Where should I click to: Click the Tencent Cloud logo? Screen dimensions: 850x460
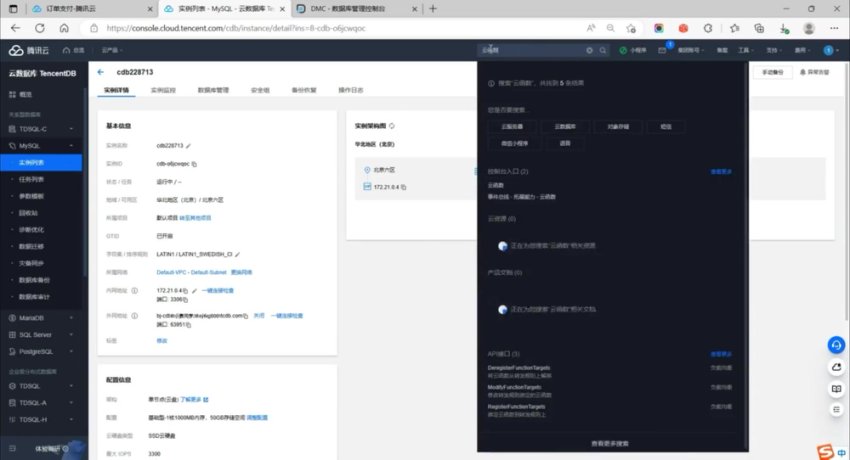(x=29, y=50)
